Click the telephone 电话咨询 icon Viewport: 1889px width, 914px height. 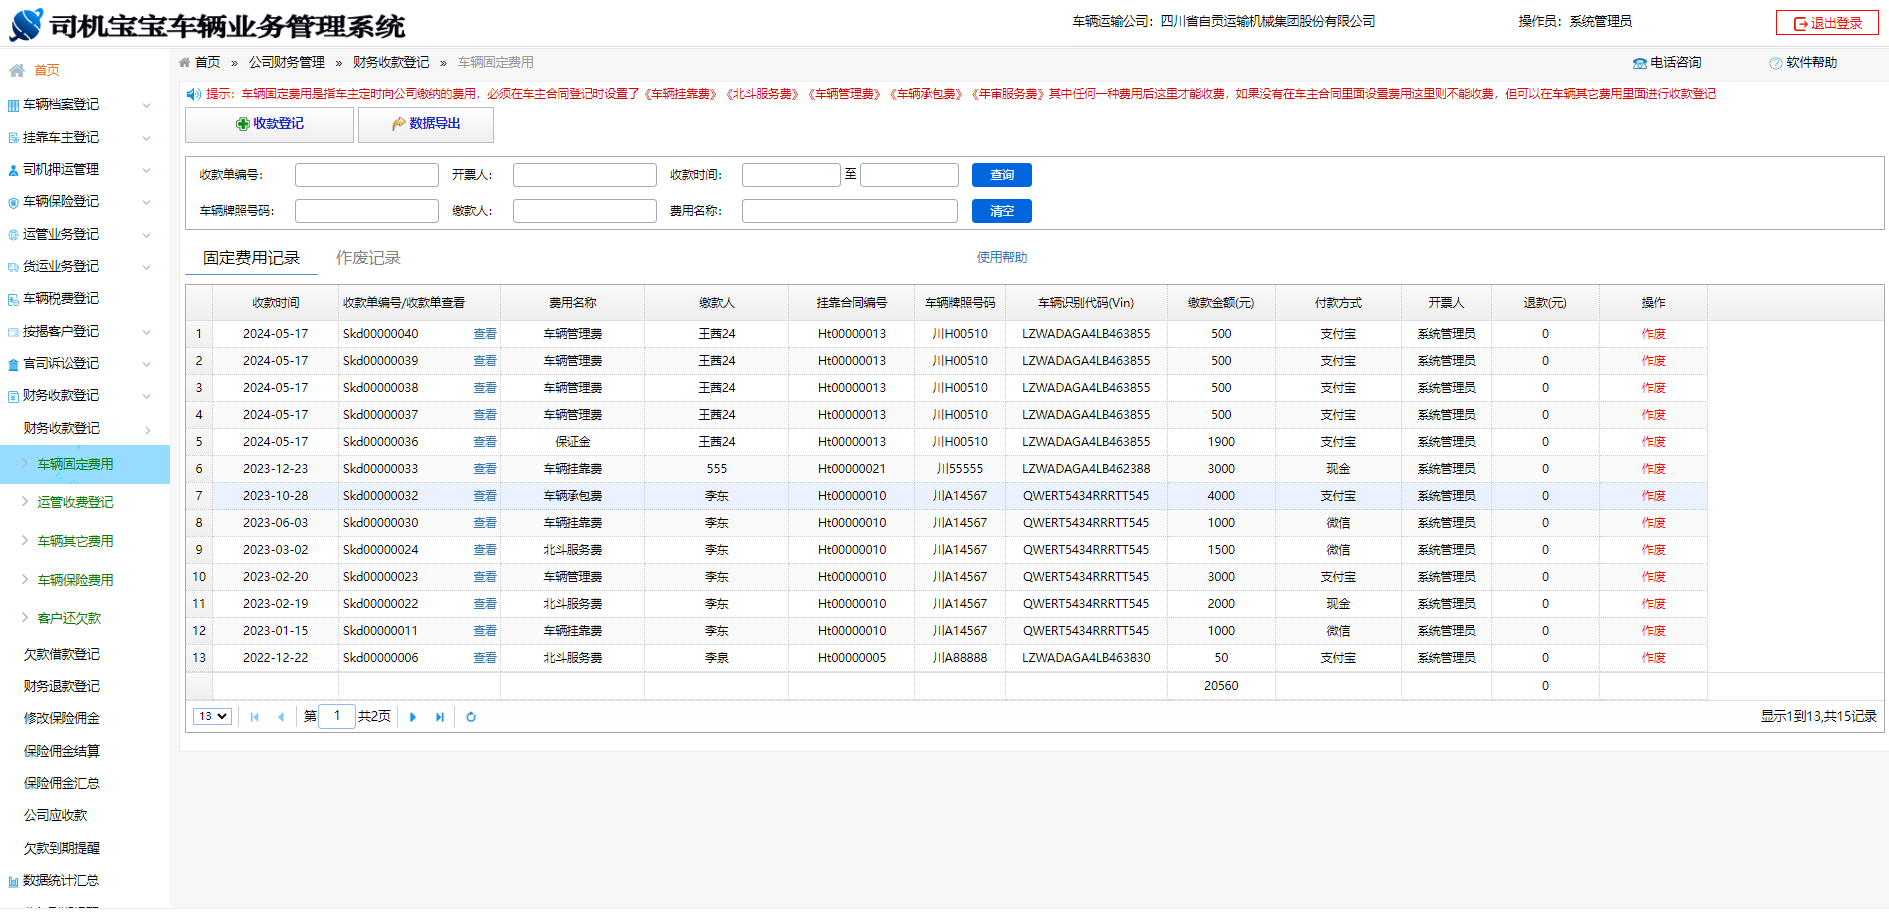click(1639, 63)
